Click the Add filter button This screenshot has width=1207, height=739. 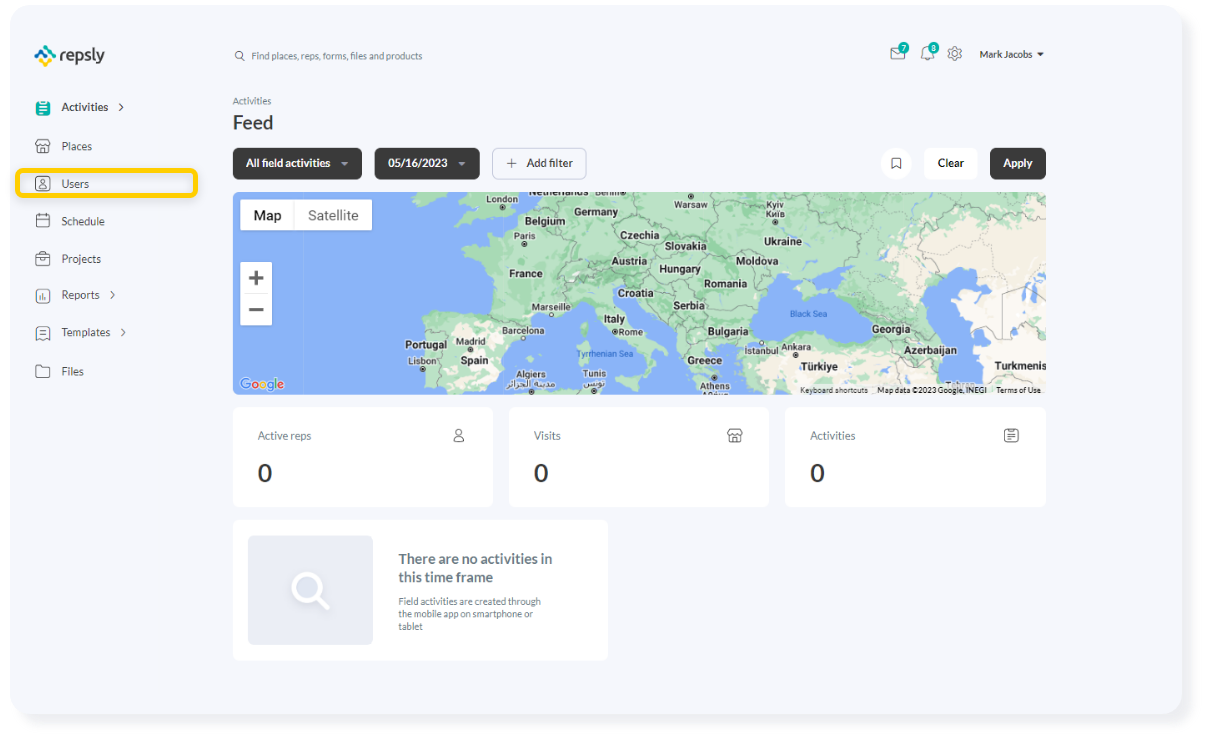click(x=539, y=164)
